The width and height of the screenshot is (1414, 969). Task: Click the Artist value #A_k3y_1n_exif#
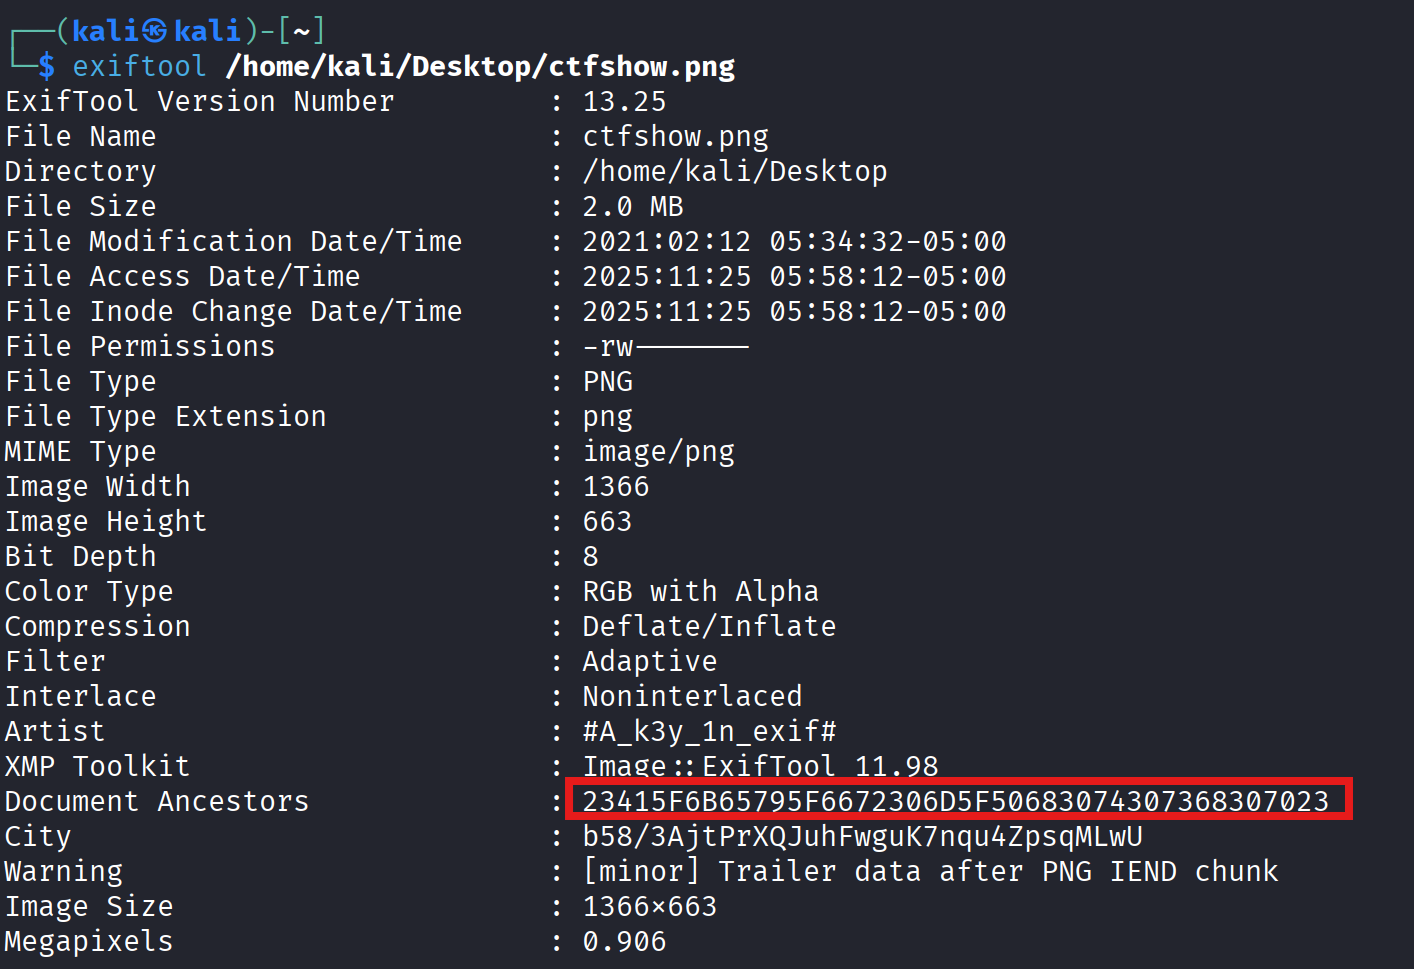709,731
